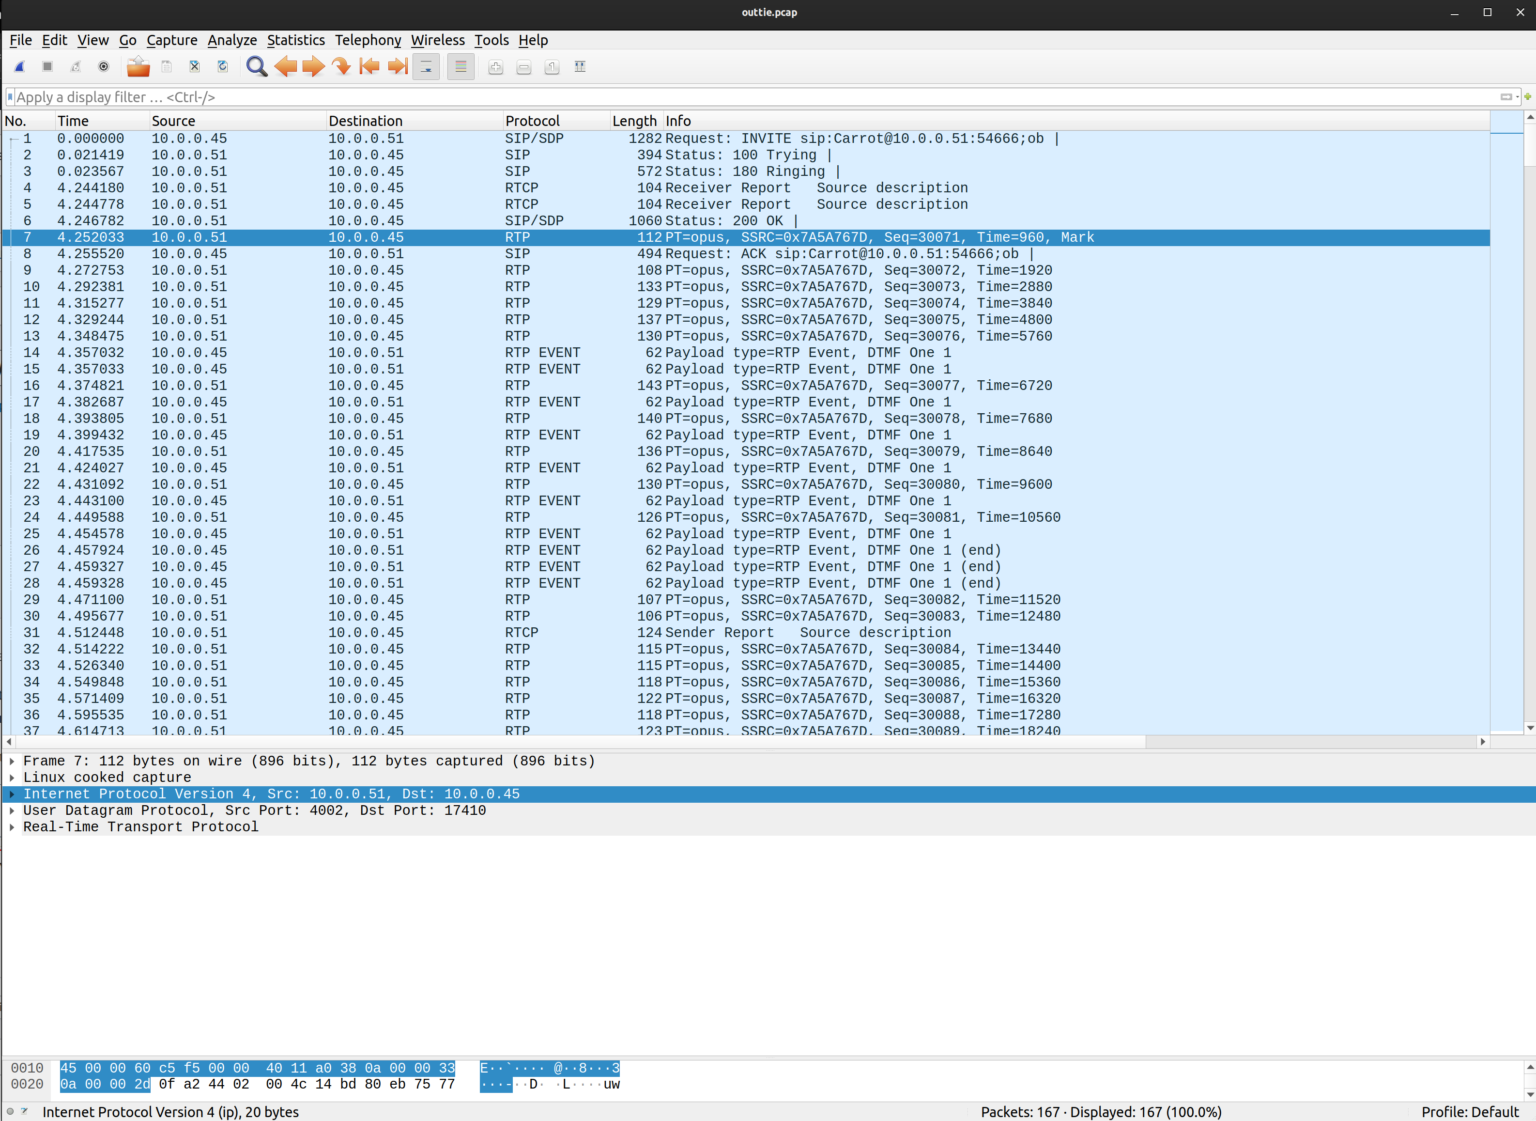Image resolution: width=1536 pixels, height=1121 pixels.
Task: Toggle automatic scrolling during live capture
Action: [425, 66]
